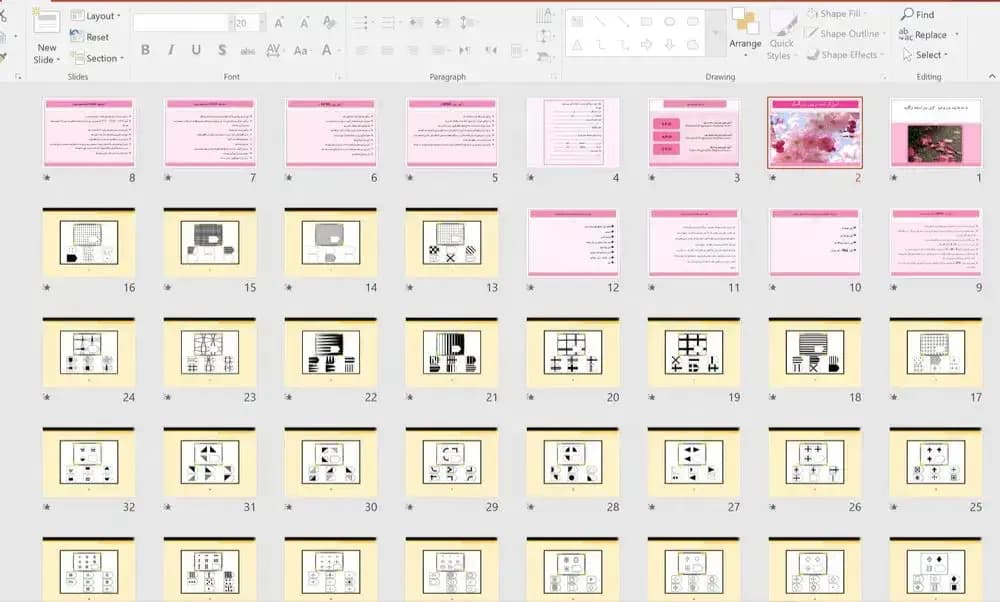Open the Font dialog box launcher

(x=338, y=77)
